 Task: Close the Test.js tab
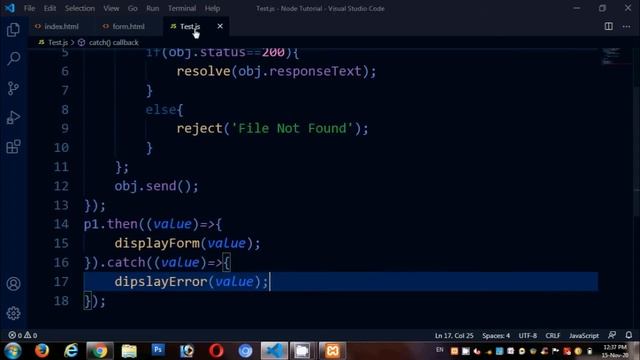[x=220, y=26]
